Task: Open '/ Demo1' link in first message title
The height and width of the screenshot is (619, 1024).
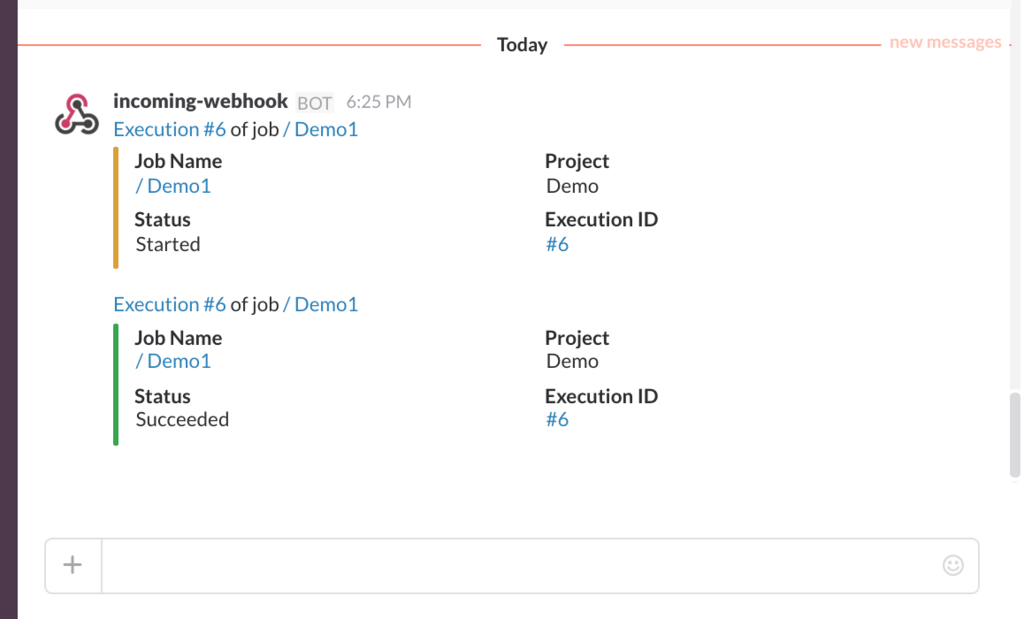Action: [x=320, y=129]
